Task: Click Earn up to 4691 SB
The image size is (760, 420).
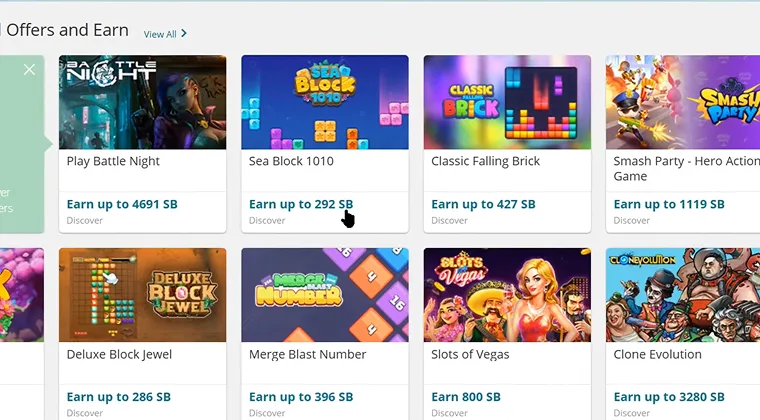Action: [x=122, y=204]
